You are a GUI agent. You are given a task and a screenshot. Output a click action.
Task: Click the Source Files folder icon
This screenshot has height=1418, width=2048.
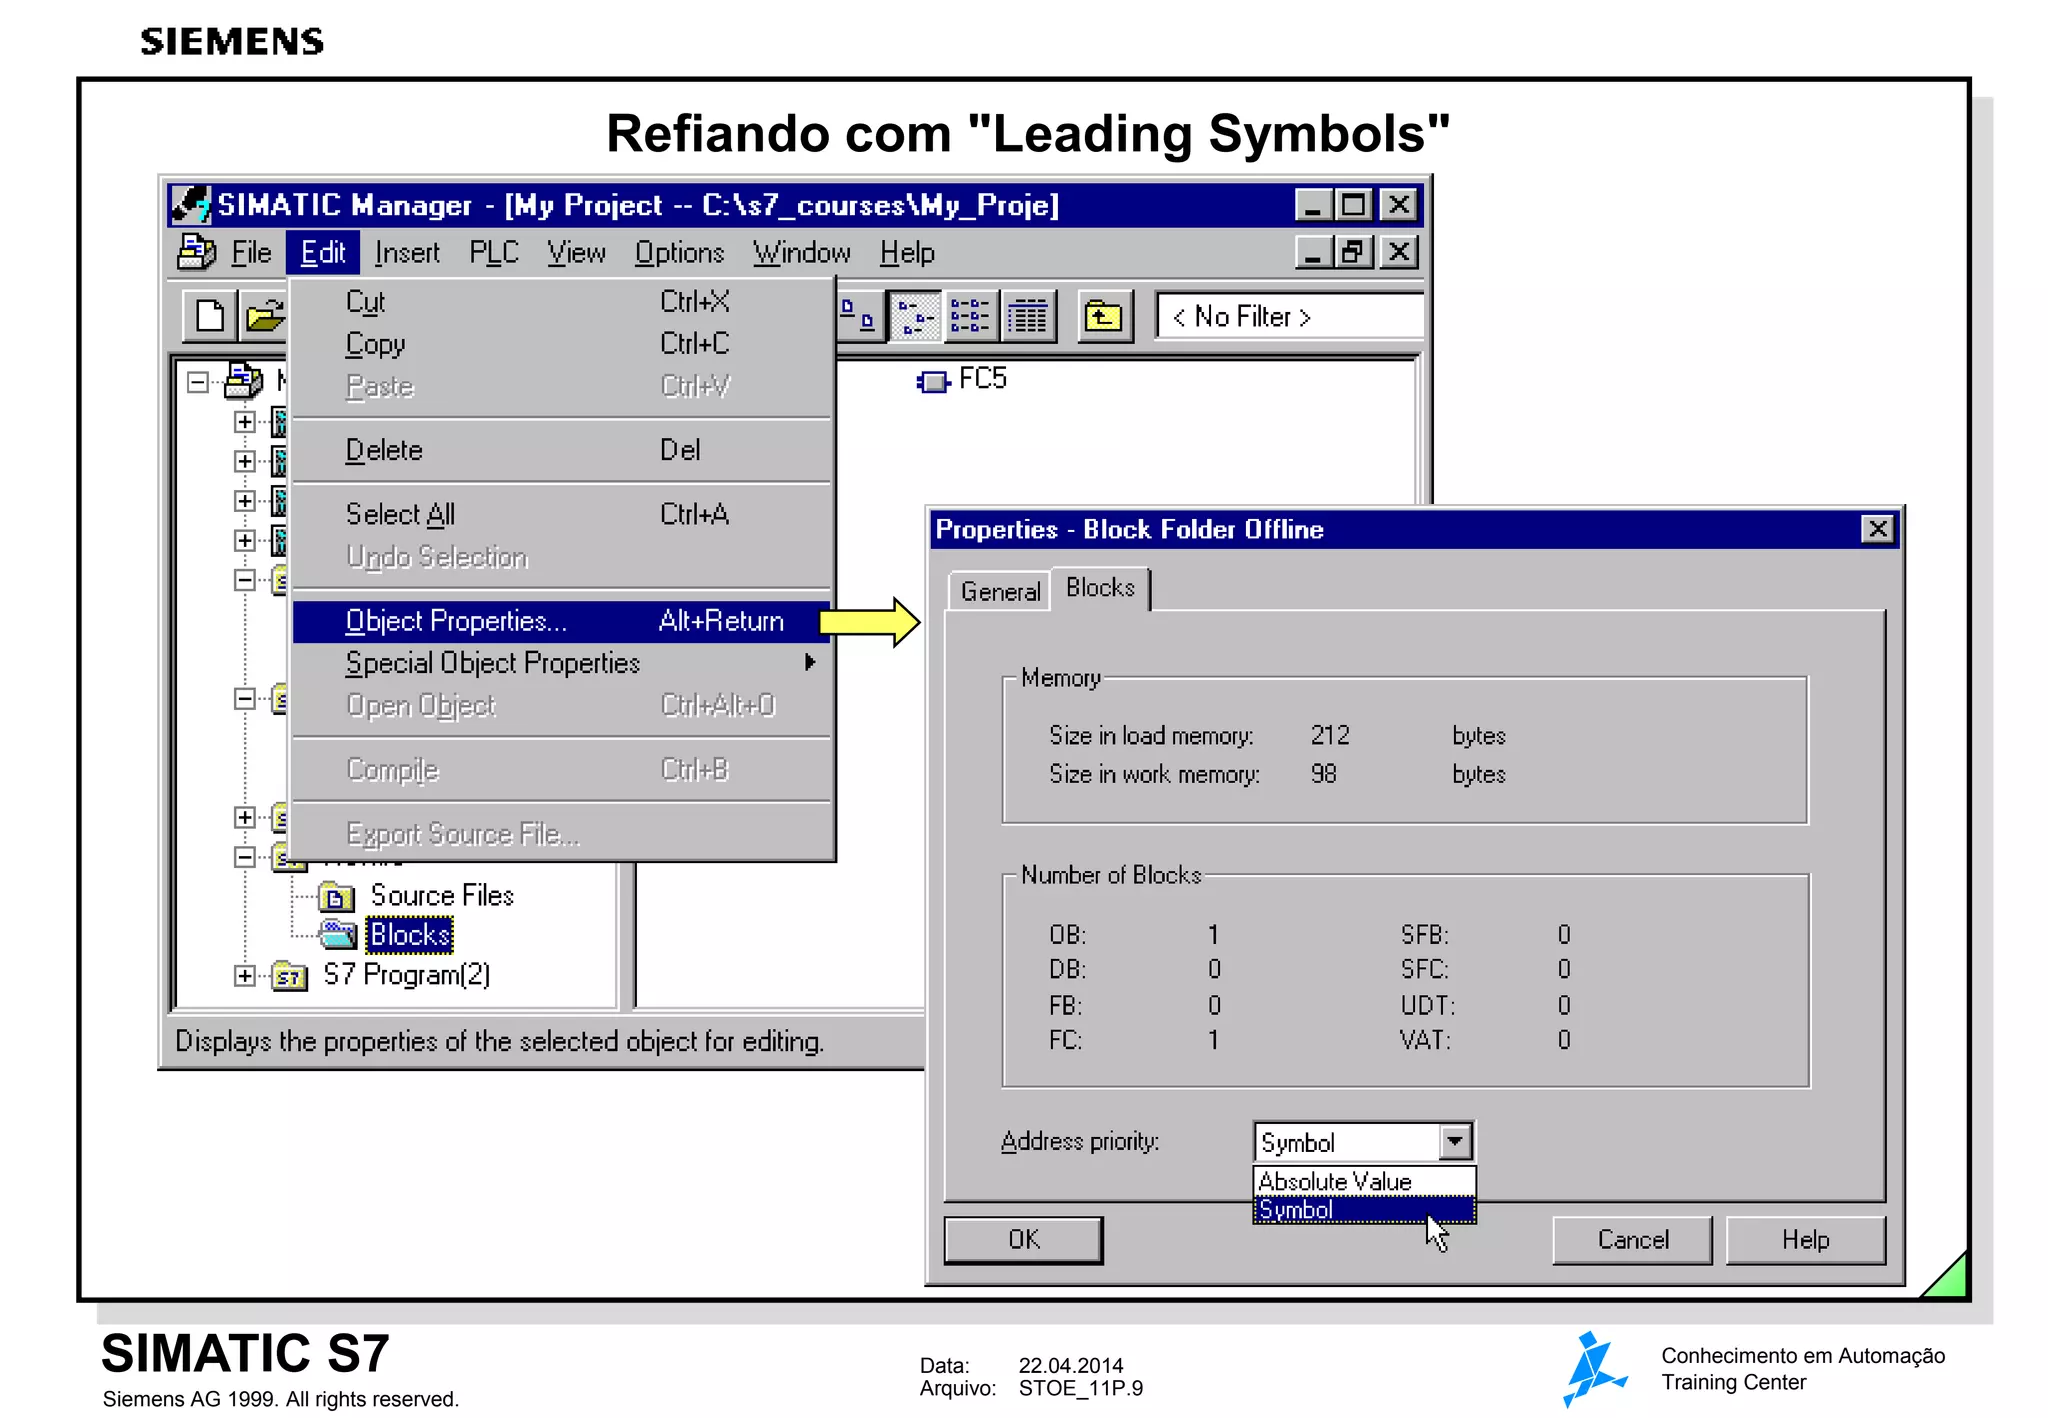(x=336, y=897)
